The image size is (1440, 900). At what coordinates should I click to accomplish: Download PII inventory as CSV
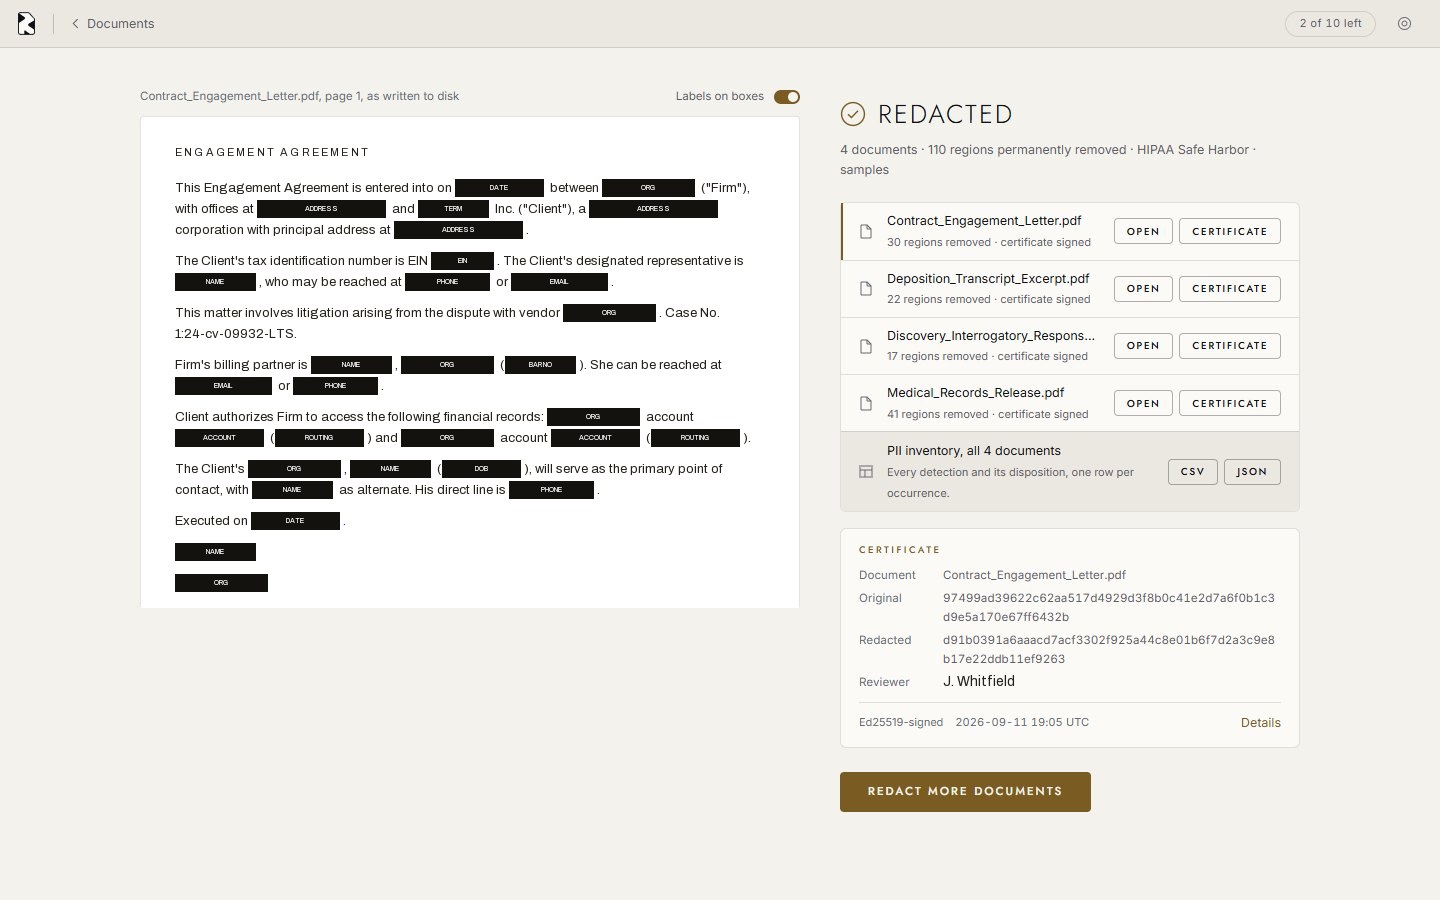point(1193,472)
